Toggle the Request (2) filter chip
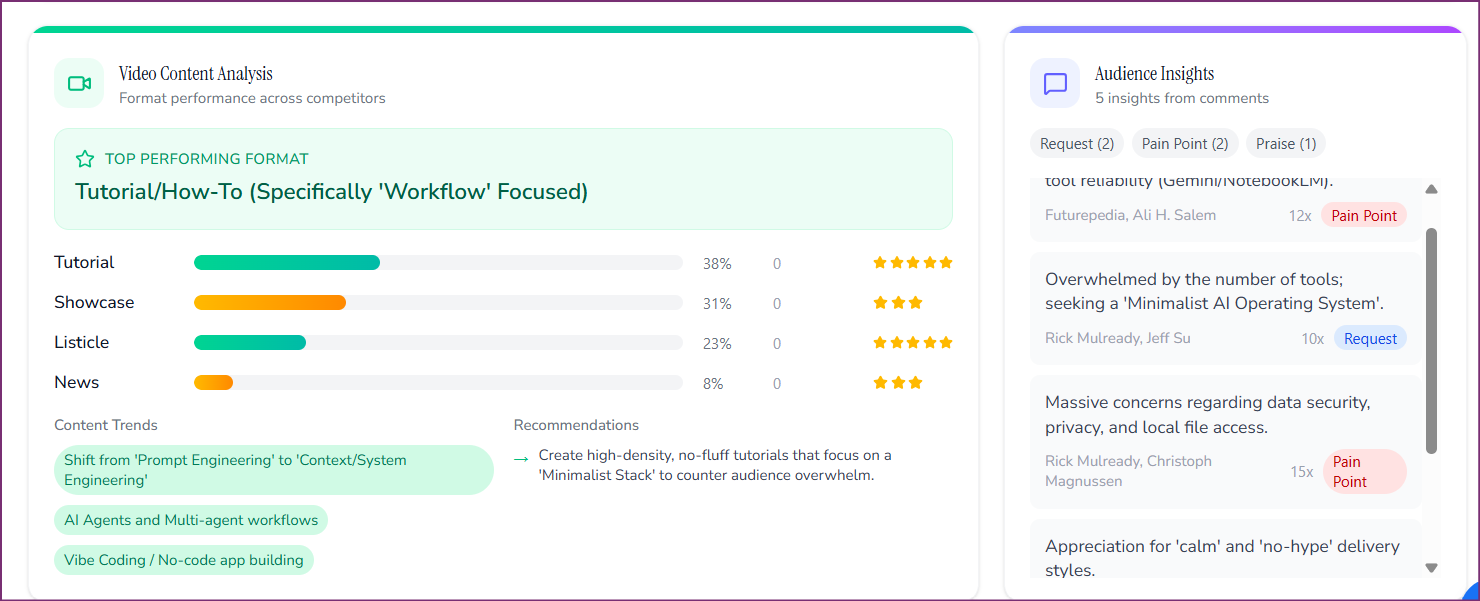 click(1076, 143)
